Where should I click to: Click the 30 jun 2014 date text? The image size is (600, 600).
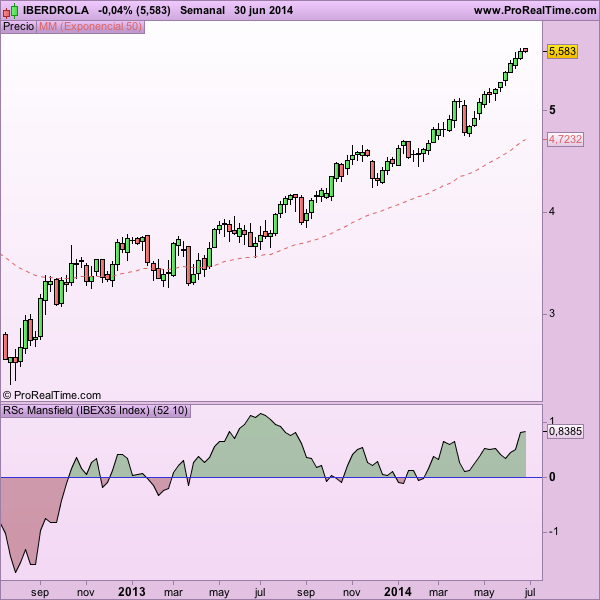tap(264, 10)
